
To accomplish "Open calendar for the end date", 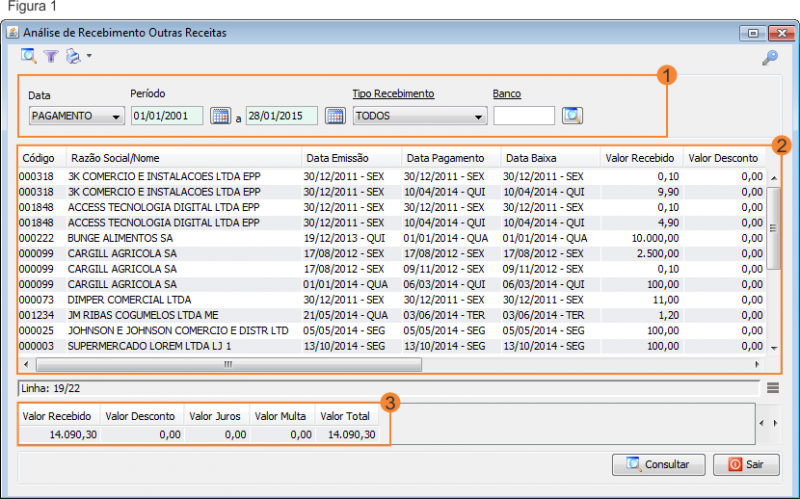I will click(335, 116).
